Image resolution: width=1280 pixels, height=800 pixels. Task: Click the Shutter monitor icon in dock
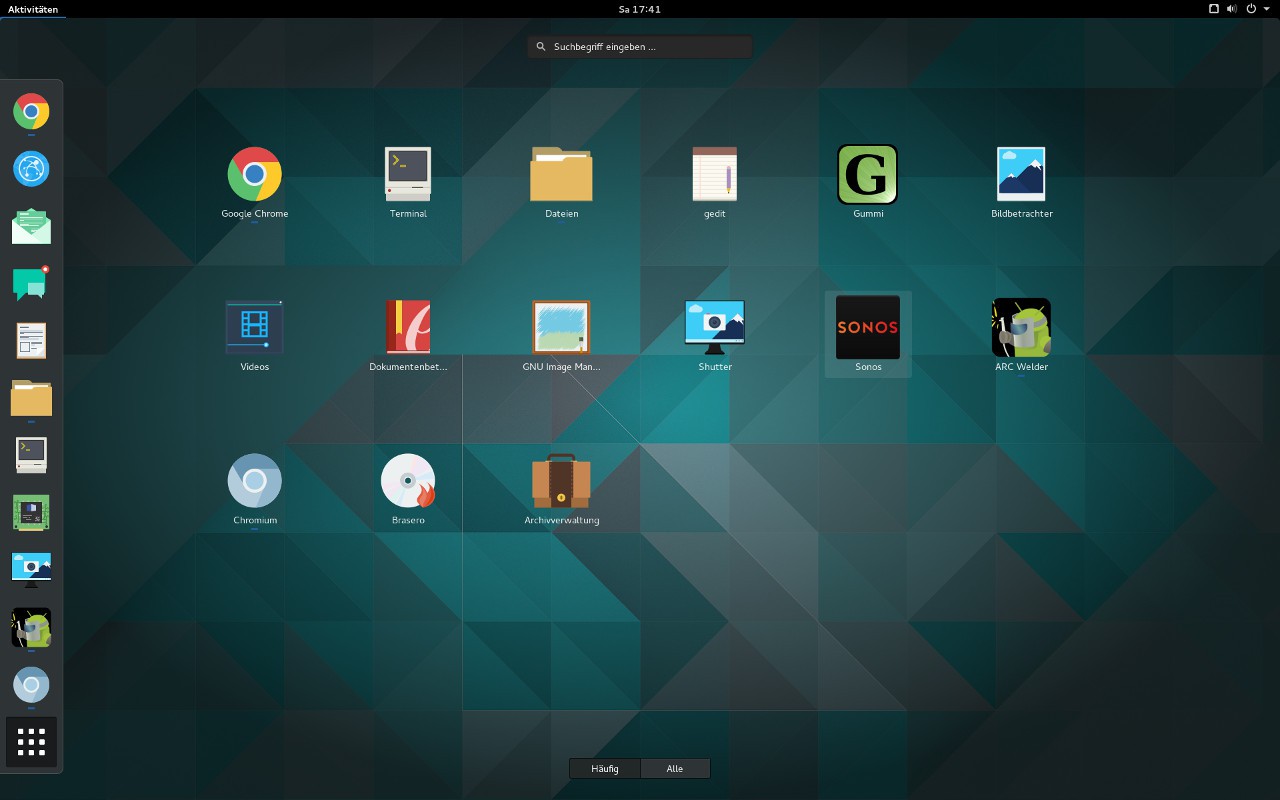31,570
